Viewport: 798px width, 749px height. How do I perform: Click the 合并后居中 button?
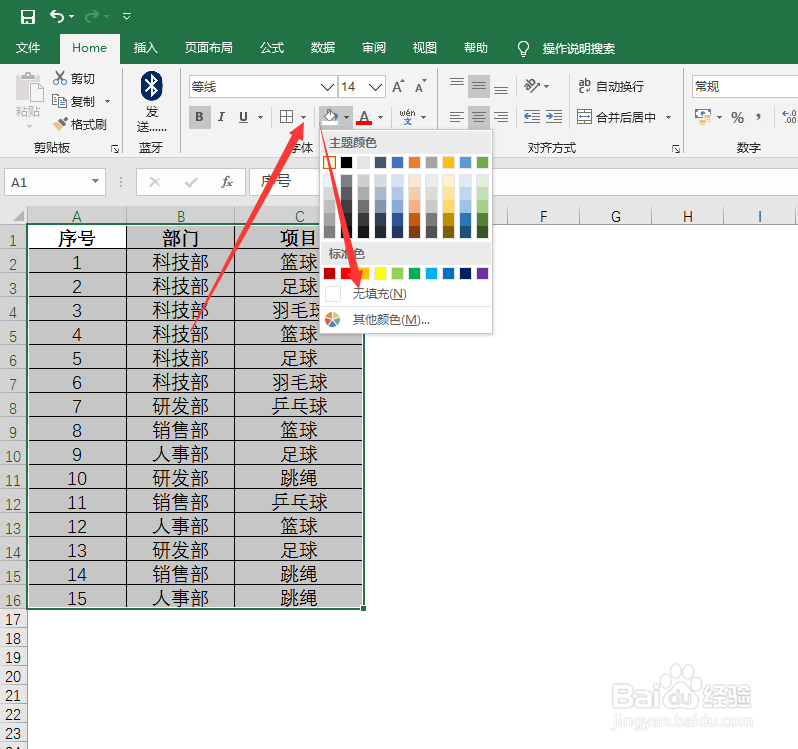tap(616, 118)
